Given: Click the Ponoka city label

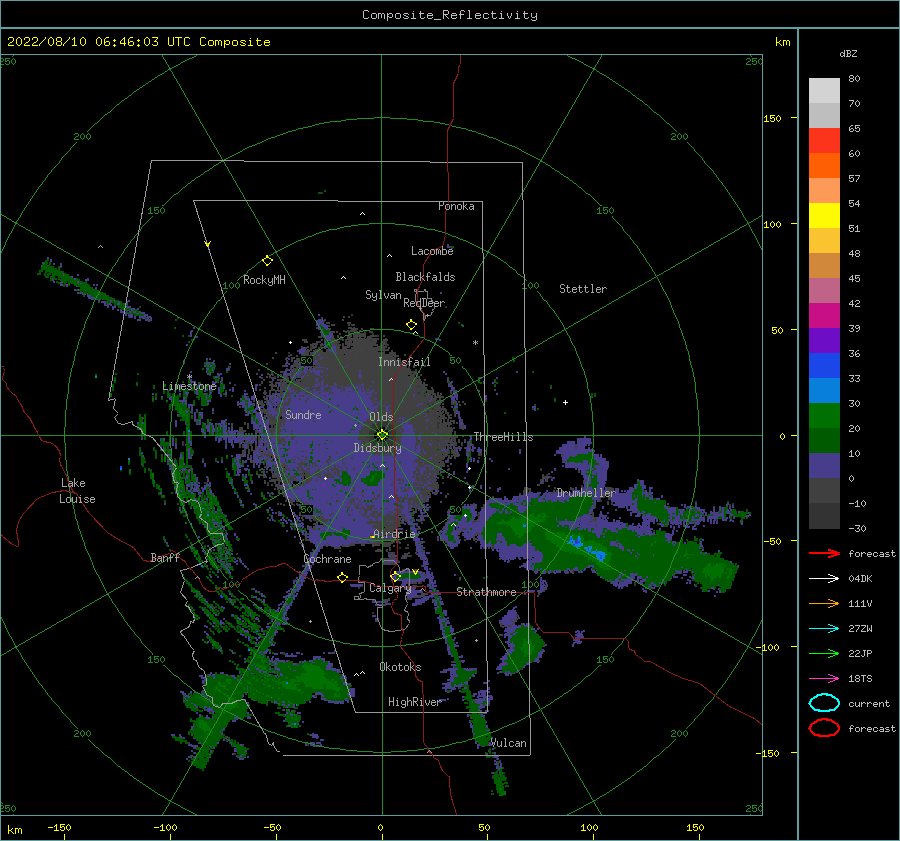Looking at the screenshot, I should click(x=456, y=206).
